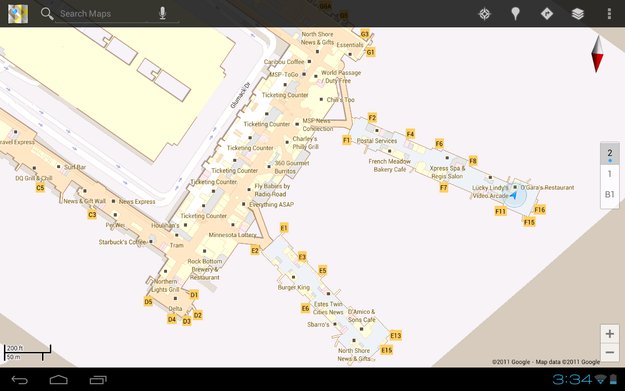Select gate marker E2
The width and height of the screenshot is (625, 391).
(255, 250)
